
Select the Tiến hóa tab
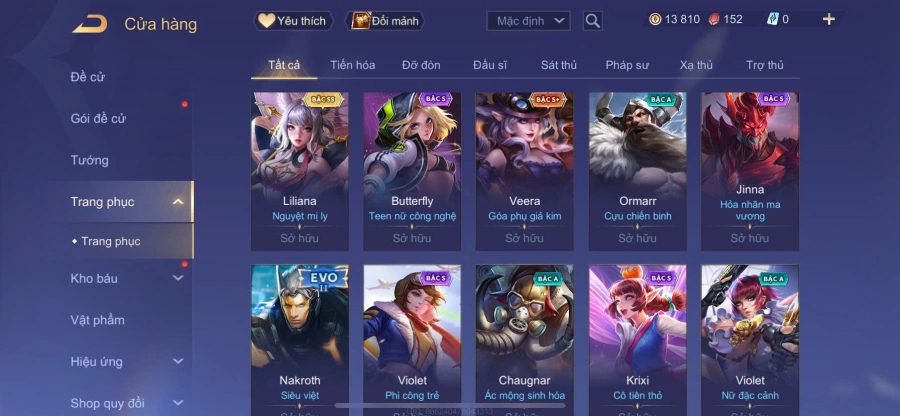tap(352, 65)
